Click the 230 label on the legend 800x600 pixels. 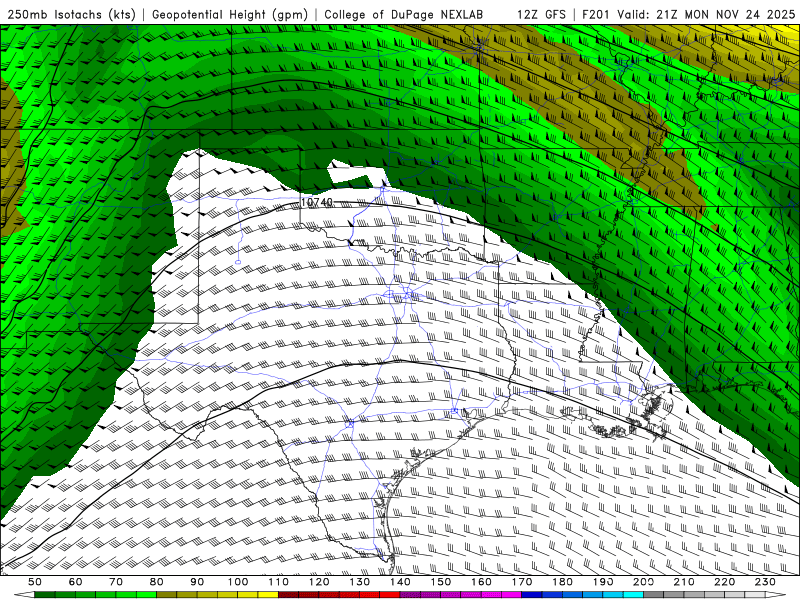[765, 582]
